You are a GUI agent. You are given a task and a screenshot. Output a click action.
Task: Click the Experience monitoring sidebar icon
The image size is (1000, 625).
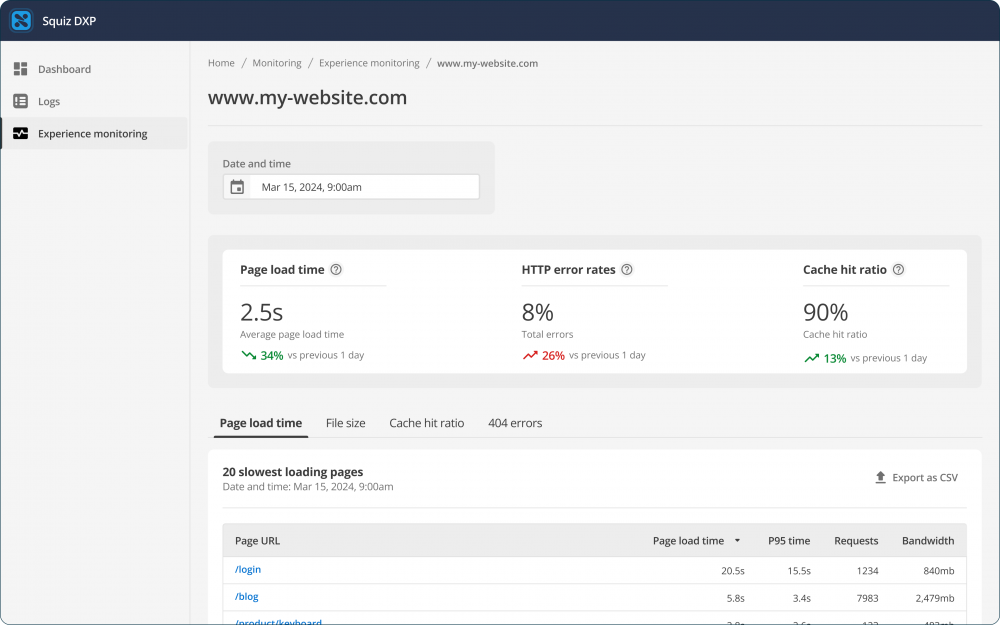[x=20, y=133]
